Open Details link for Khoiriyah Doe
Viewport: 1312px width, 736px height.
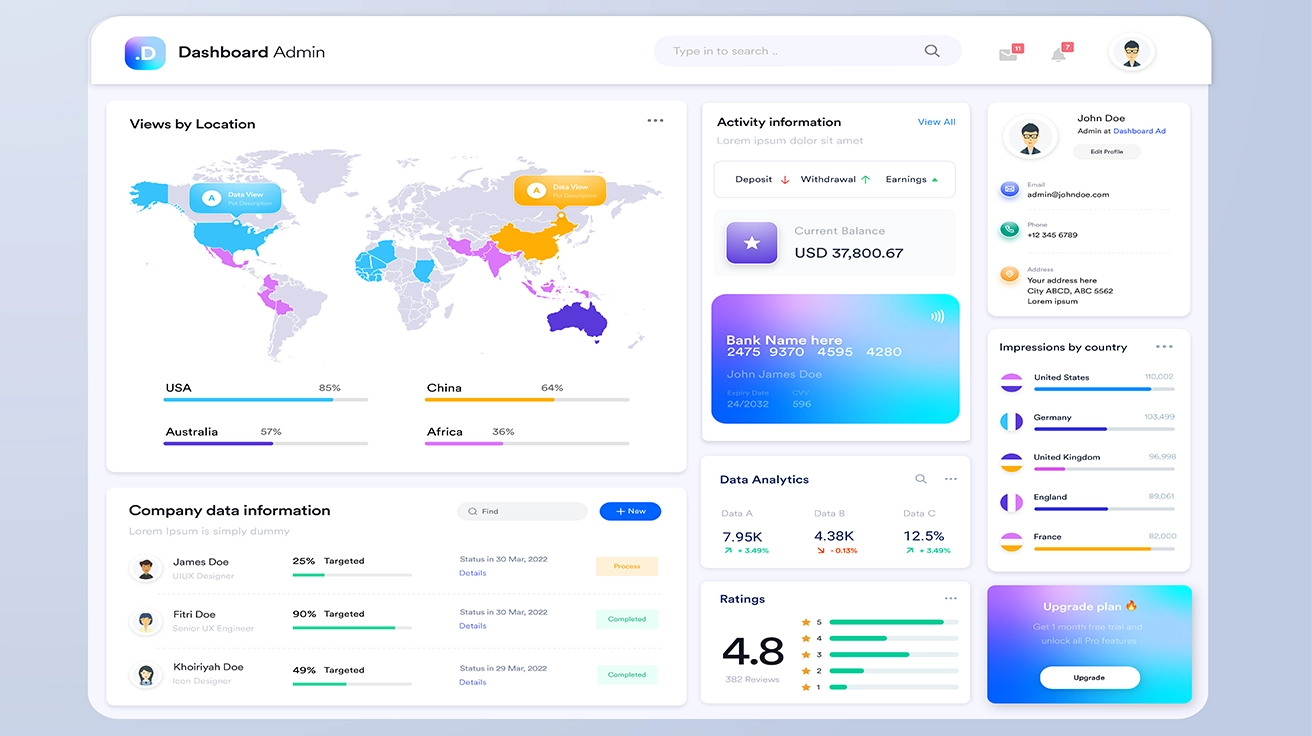[x=473, y=682]
